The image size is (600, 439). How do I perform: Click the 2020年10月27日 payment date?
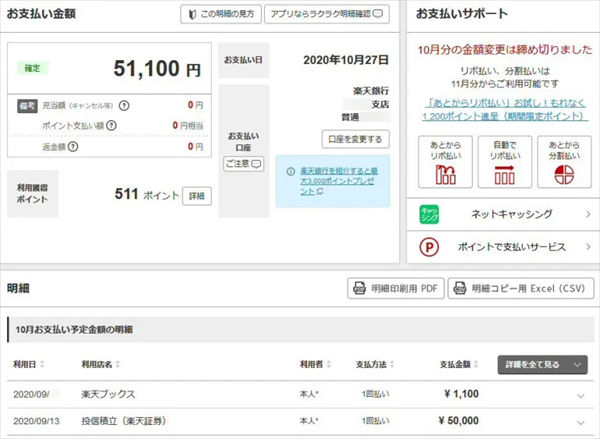tap(346, 60)
